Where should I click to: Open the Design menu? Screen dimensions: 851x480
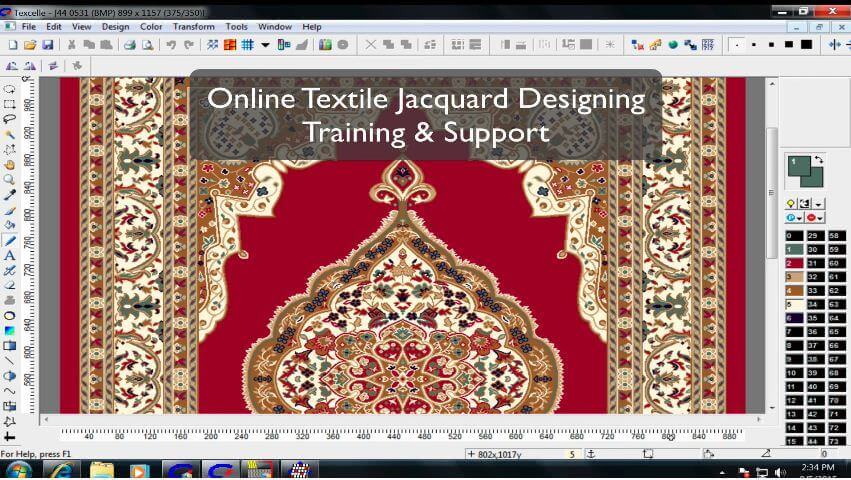115,27
